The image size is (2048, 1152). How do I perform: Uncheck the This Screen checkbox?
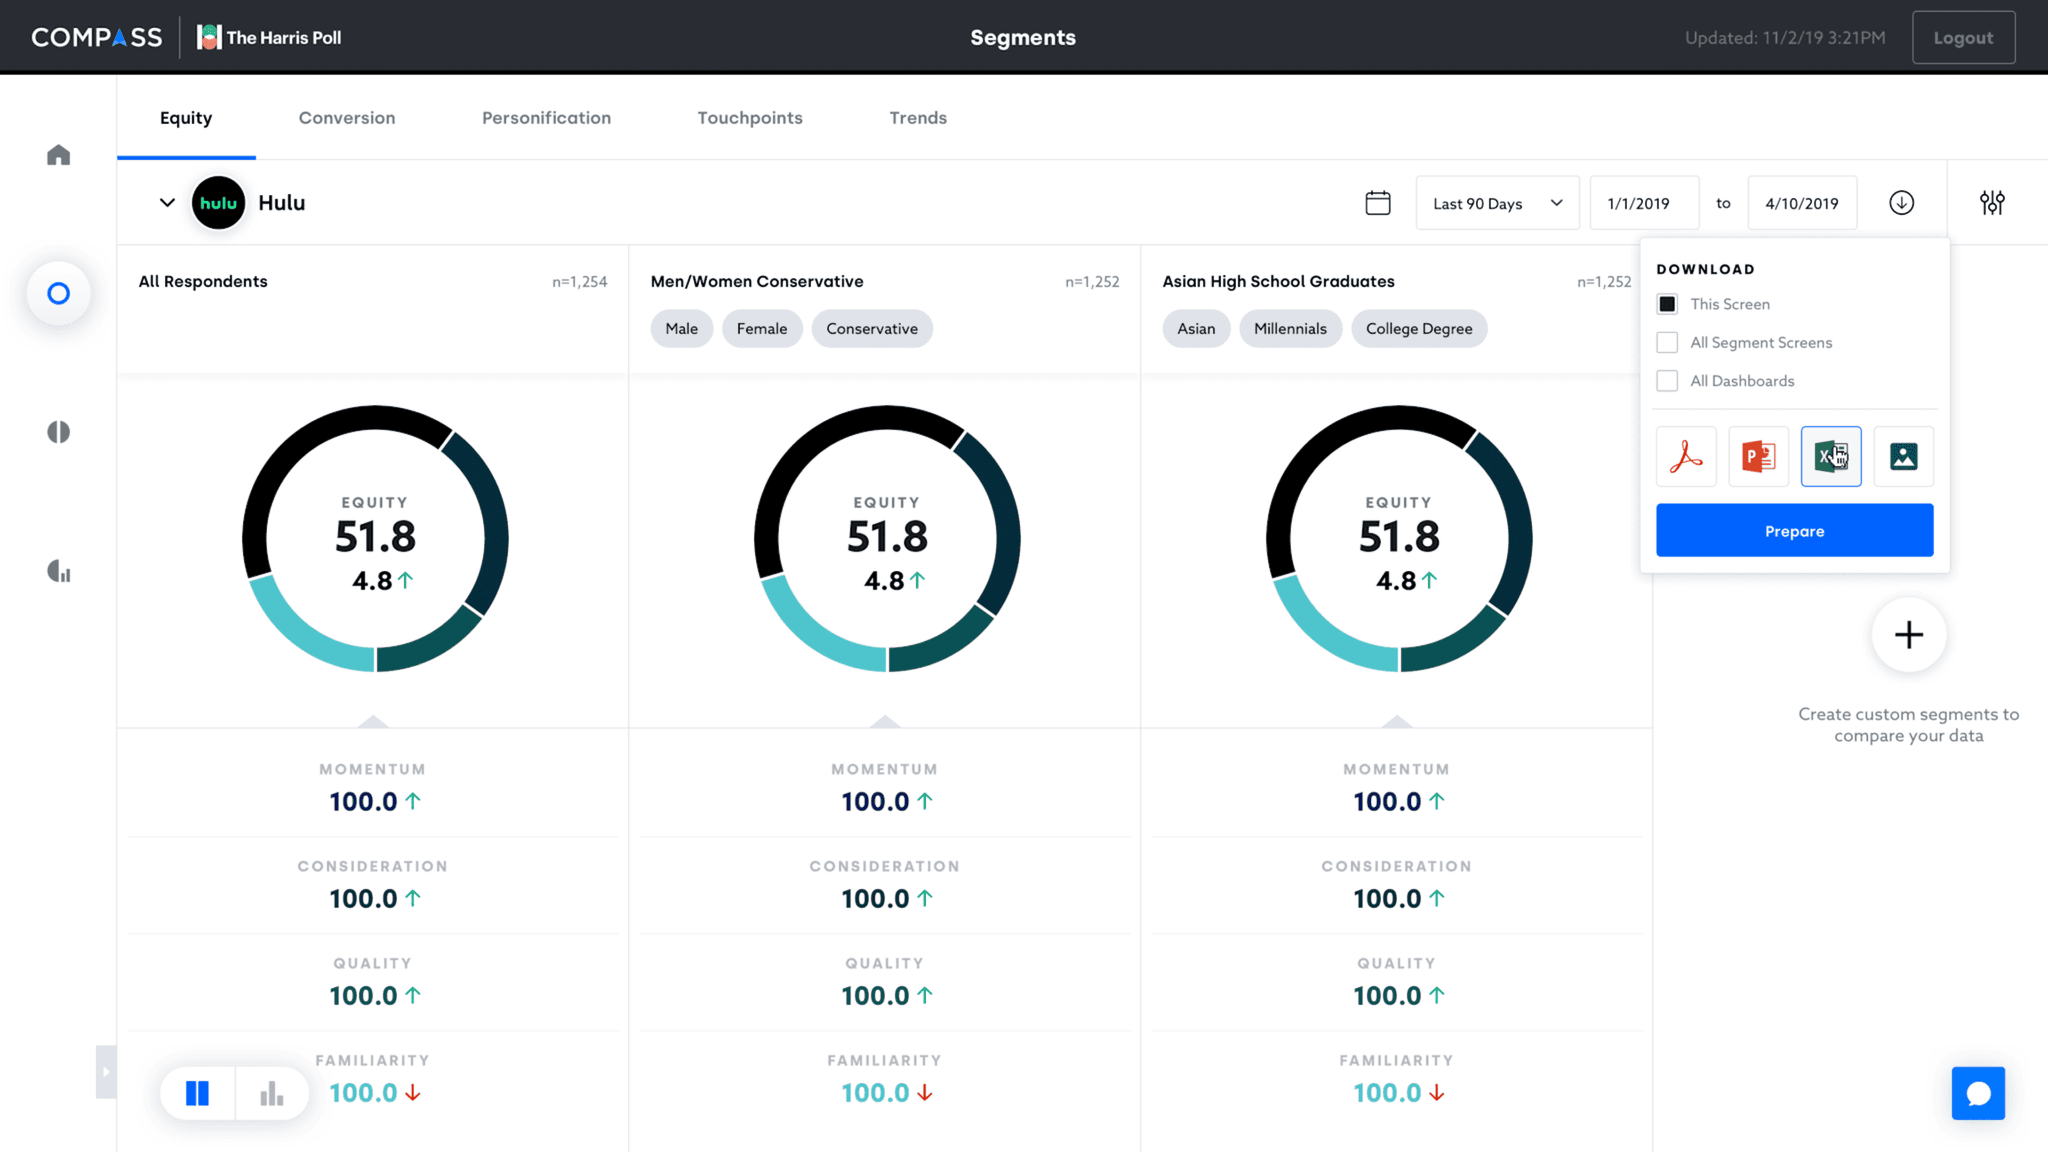[1667, 304]
